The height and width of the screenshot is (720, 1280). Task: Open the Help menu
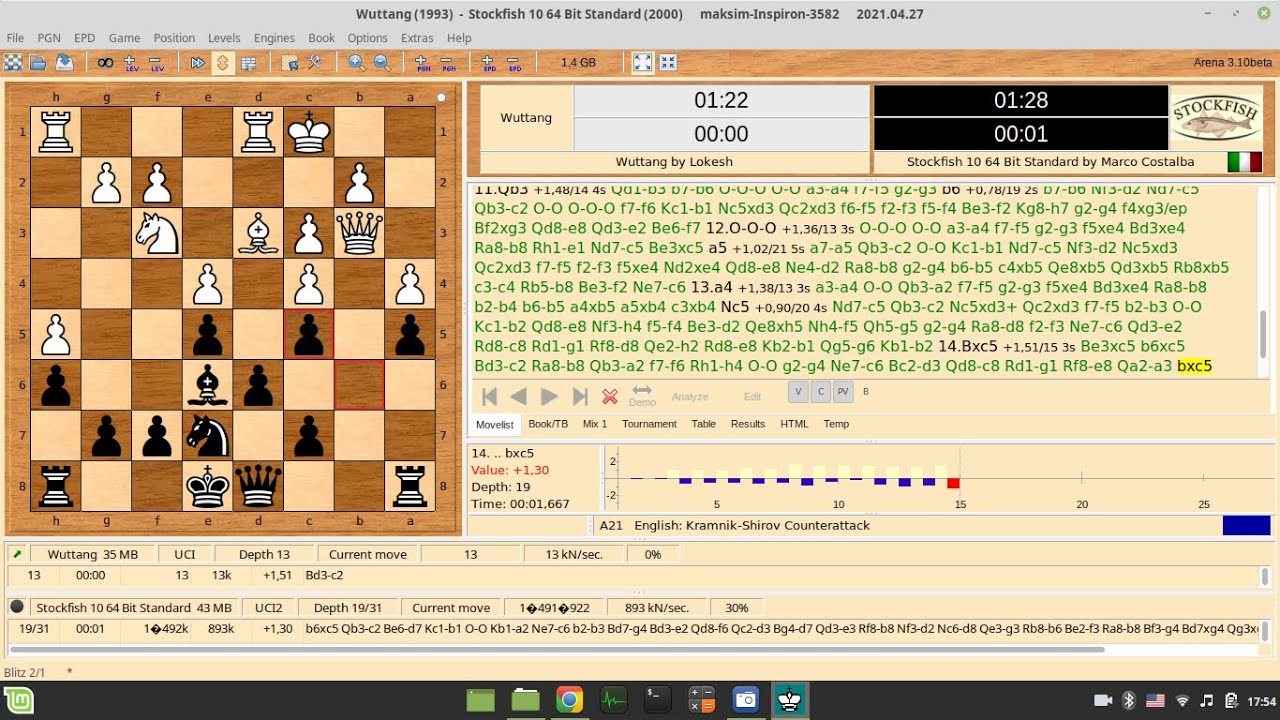point(459,38)
